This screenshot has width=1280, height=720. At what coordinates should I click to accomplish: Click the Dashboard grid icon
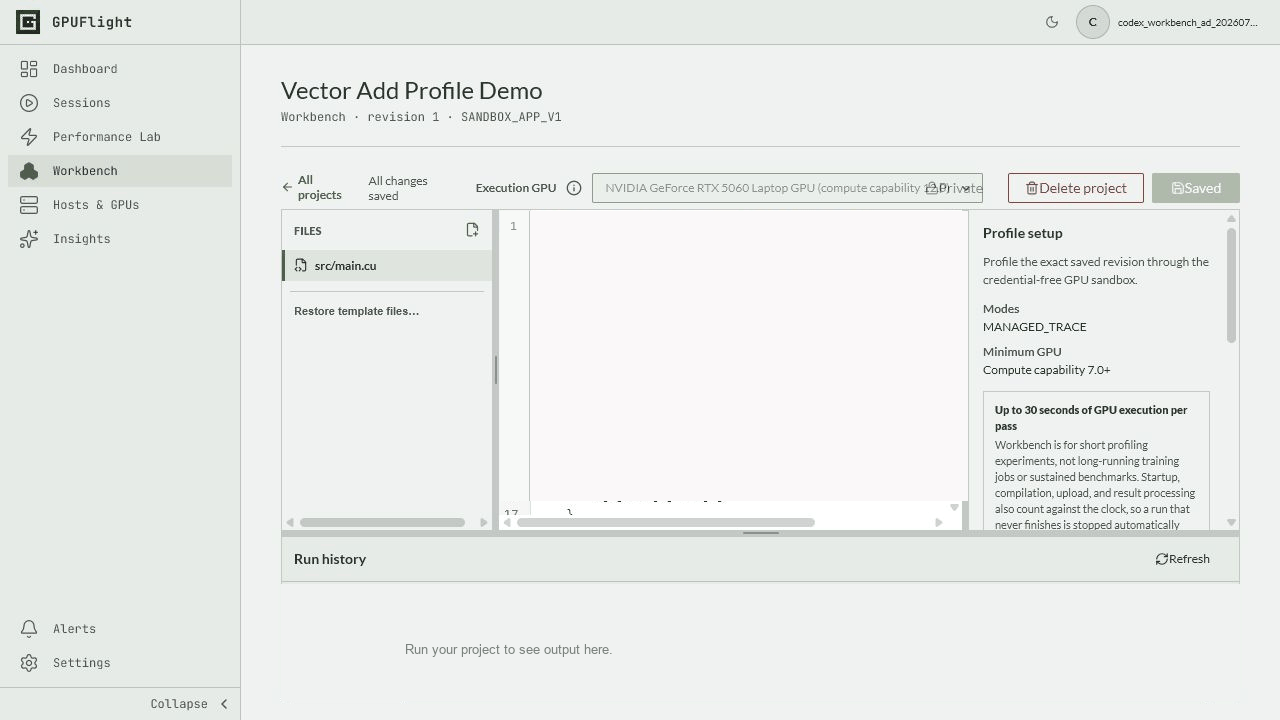point(29,69)
